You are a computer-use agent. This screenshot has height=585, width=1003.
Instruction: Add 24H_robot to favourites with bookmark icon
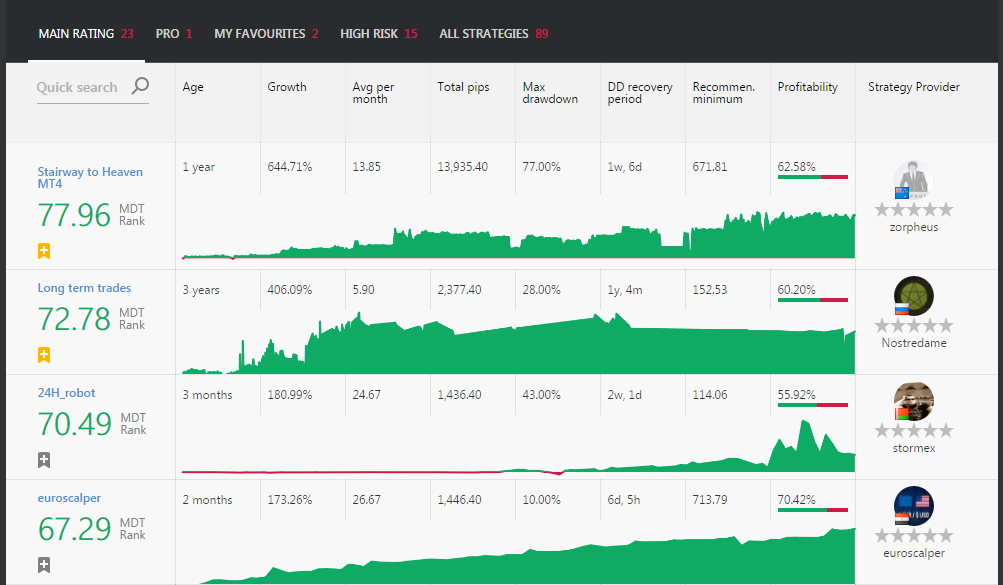43,460
